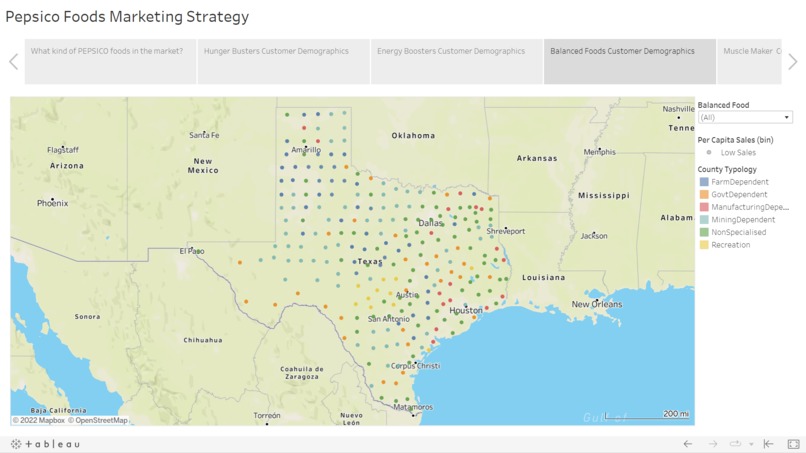Select the Low Sales legend marker
The image size is (806, 453).
click(709, 152)
